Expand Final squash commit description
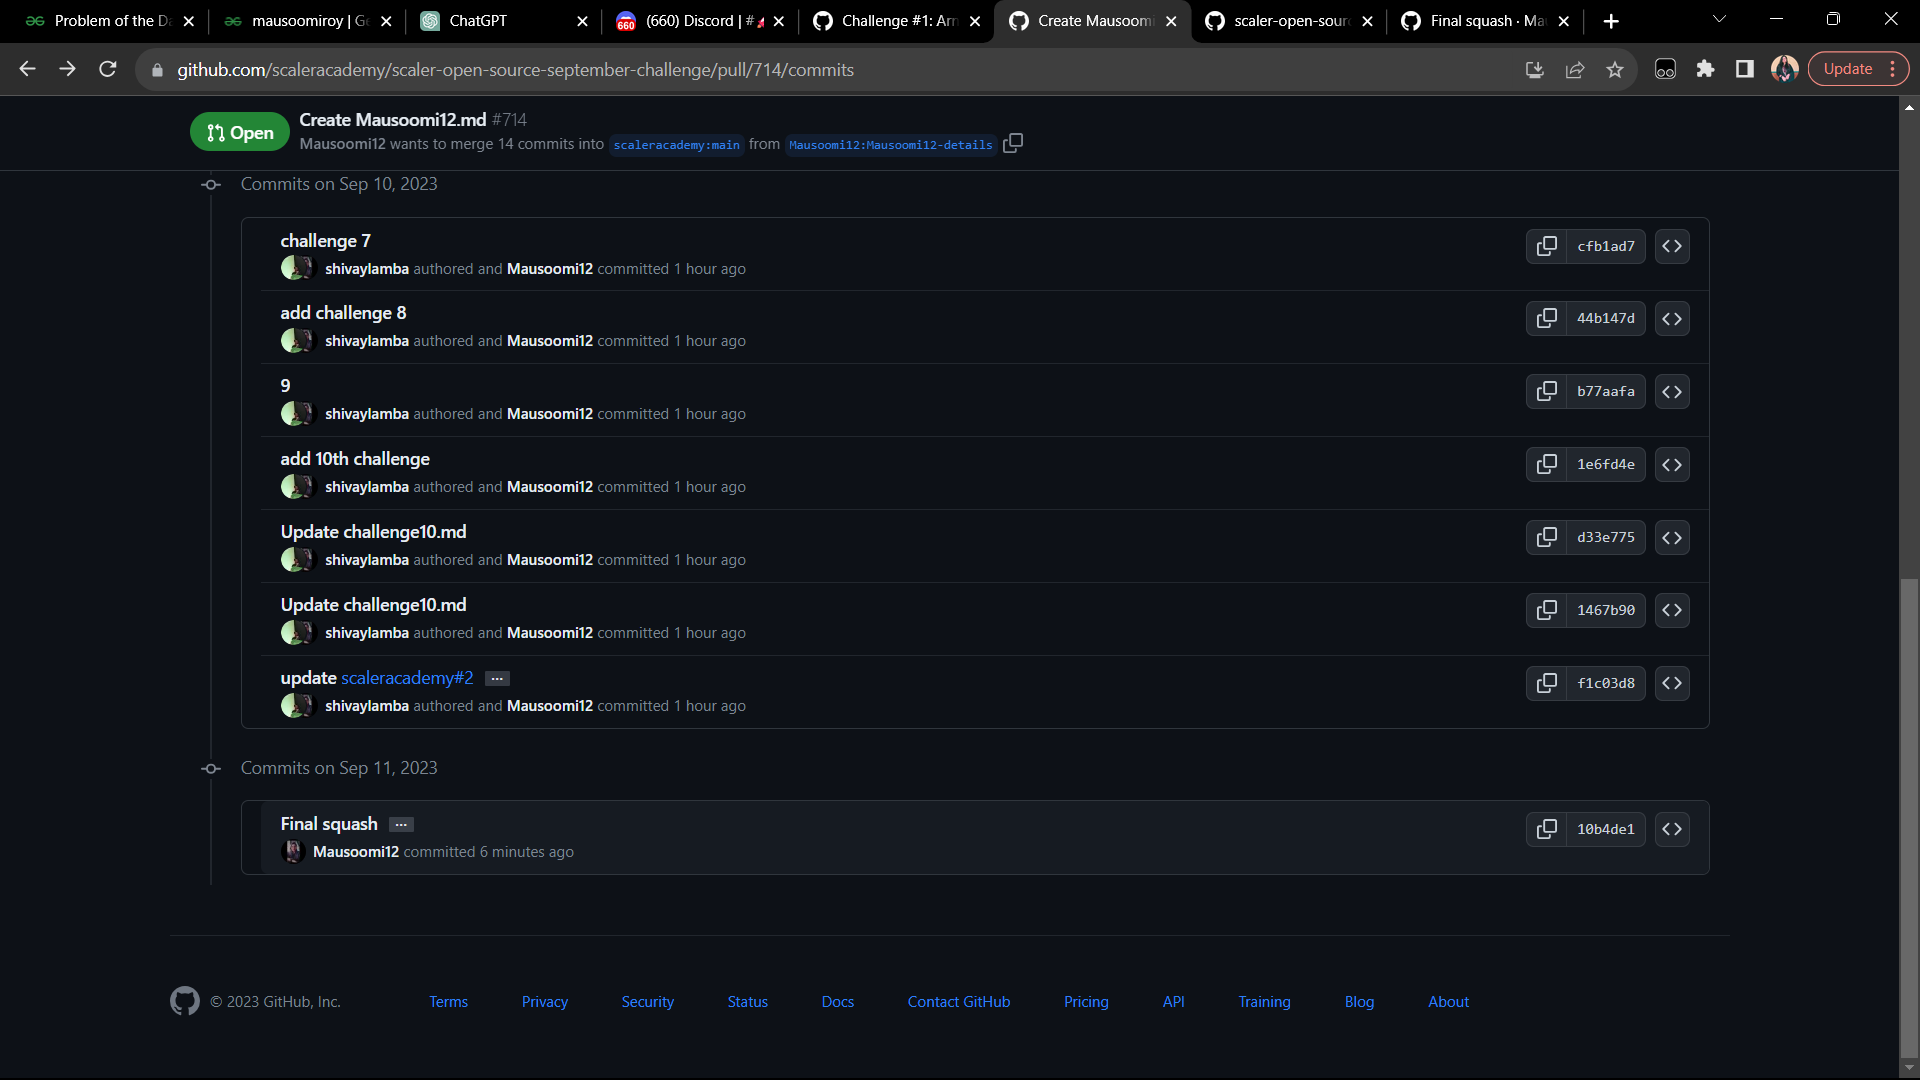Screen dimensions: 1920x1080 pos(401,825)
